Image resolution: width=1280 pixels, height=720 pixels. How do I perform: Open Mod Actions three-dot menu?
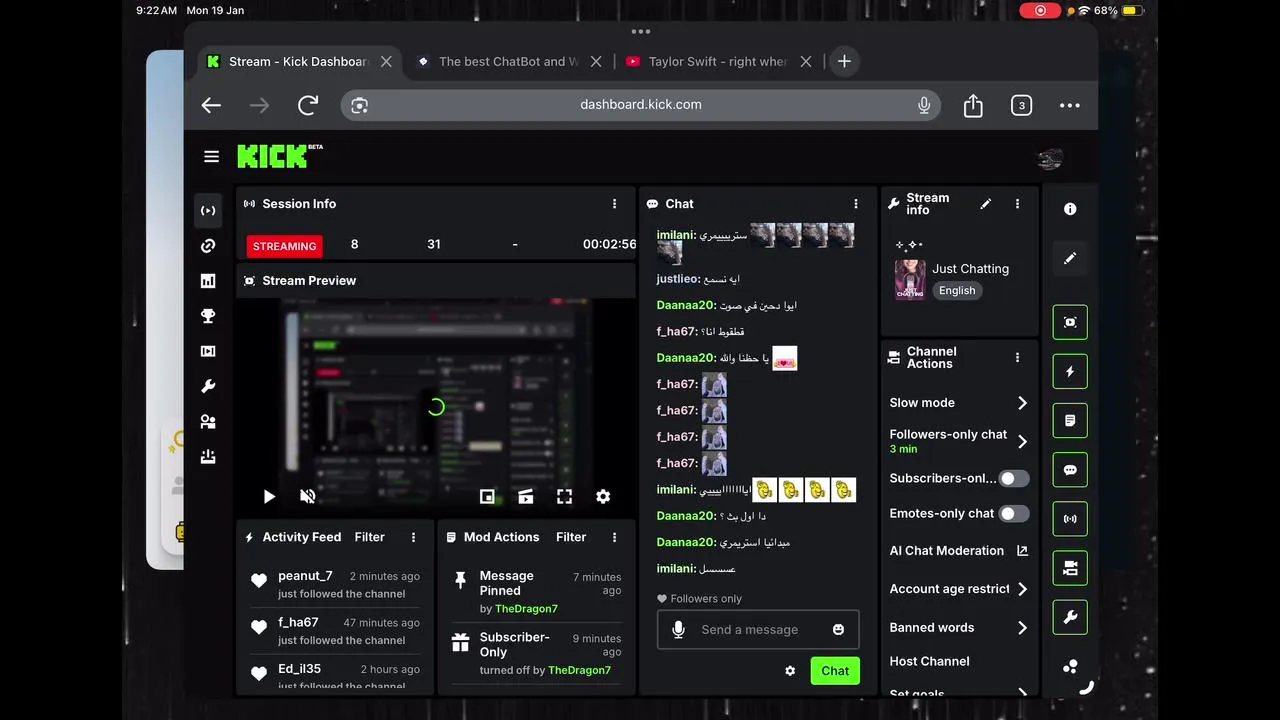click(614, 537)
